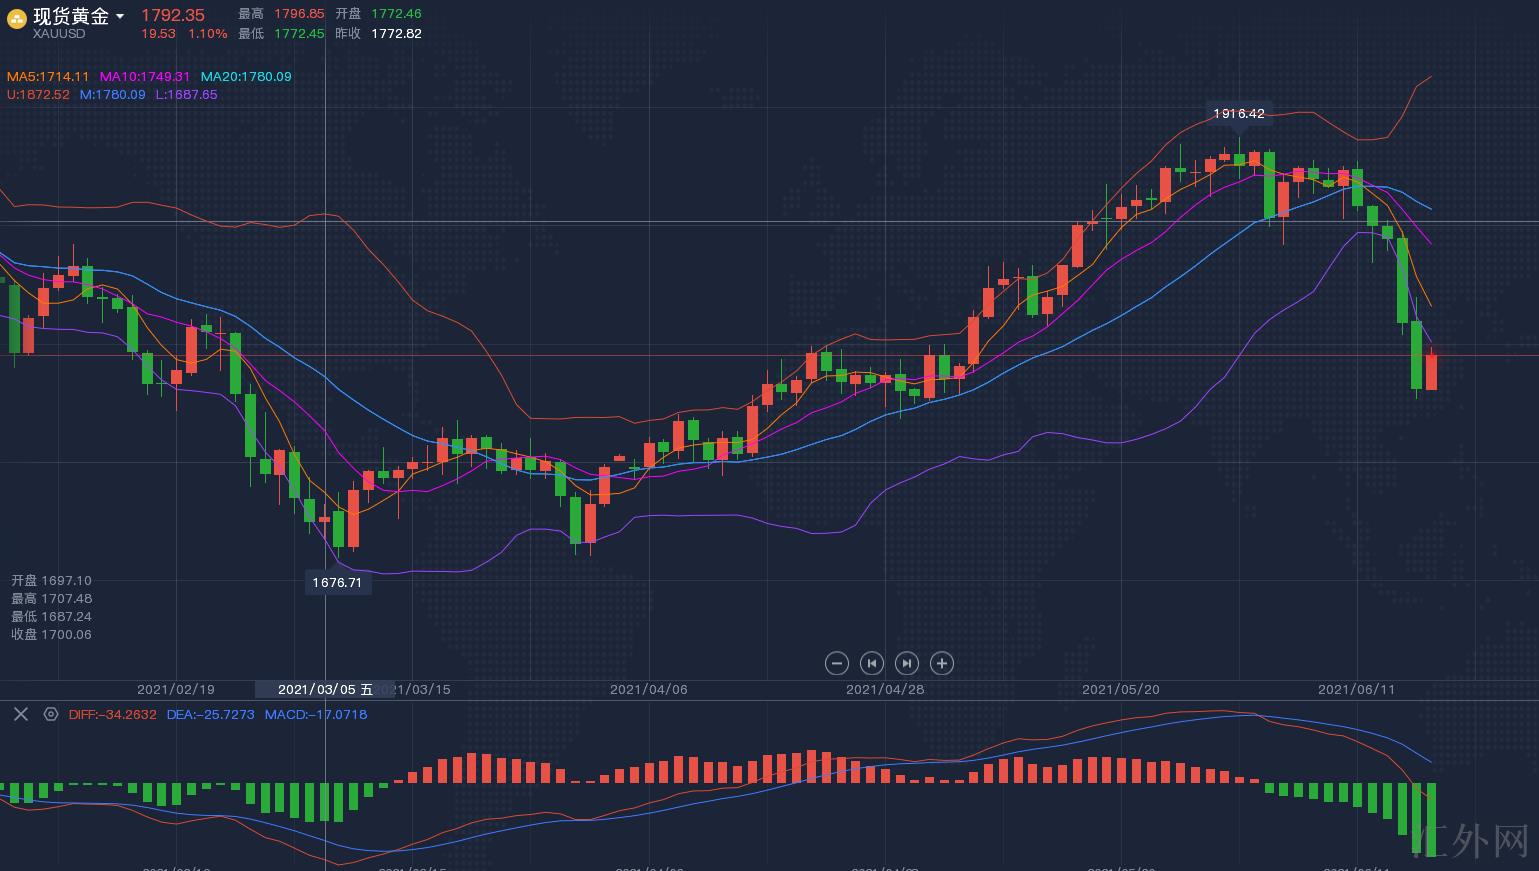The width and height of the screenshot is (1539, 871).
Task: Click the MA20 moving average label
Action: point(246,77)
